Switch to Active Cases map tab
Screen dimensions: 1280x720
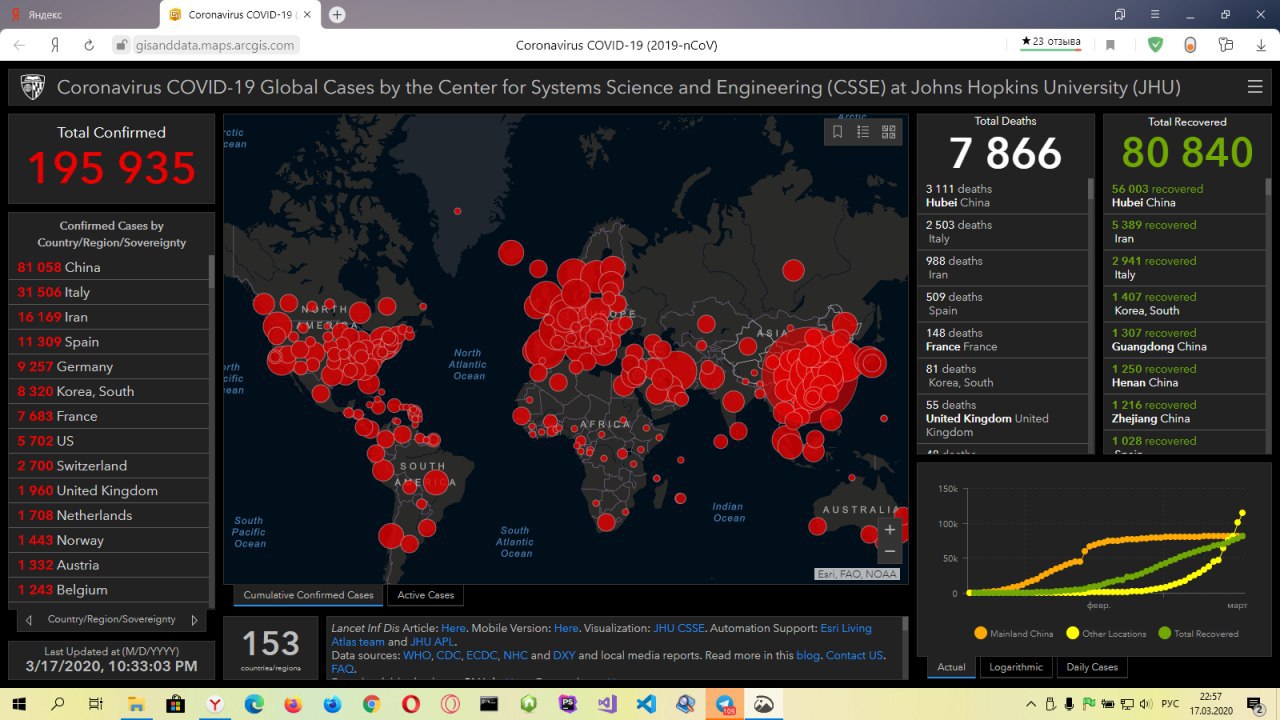(426, 595)
